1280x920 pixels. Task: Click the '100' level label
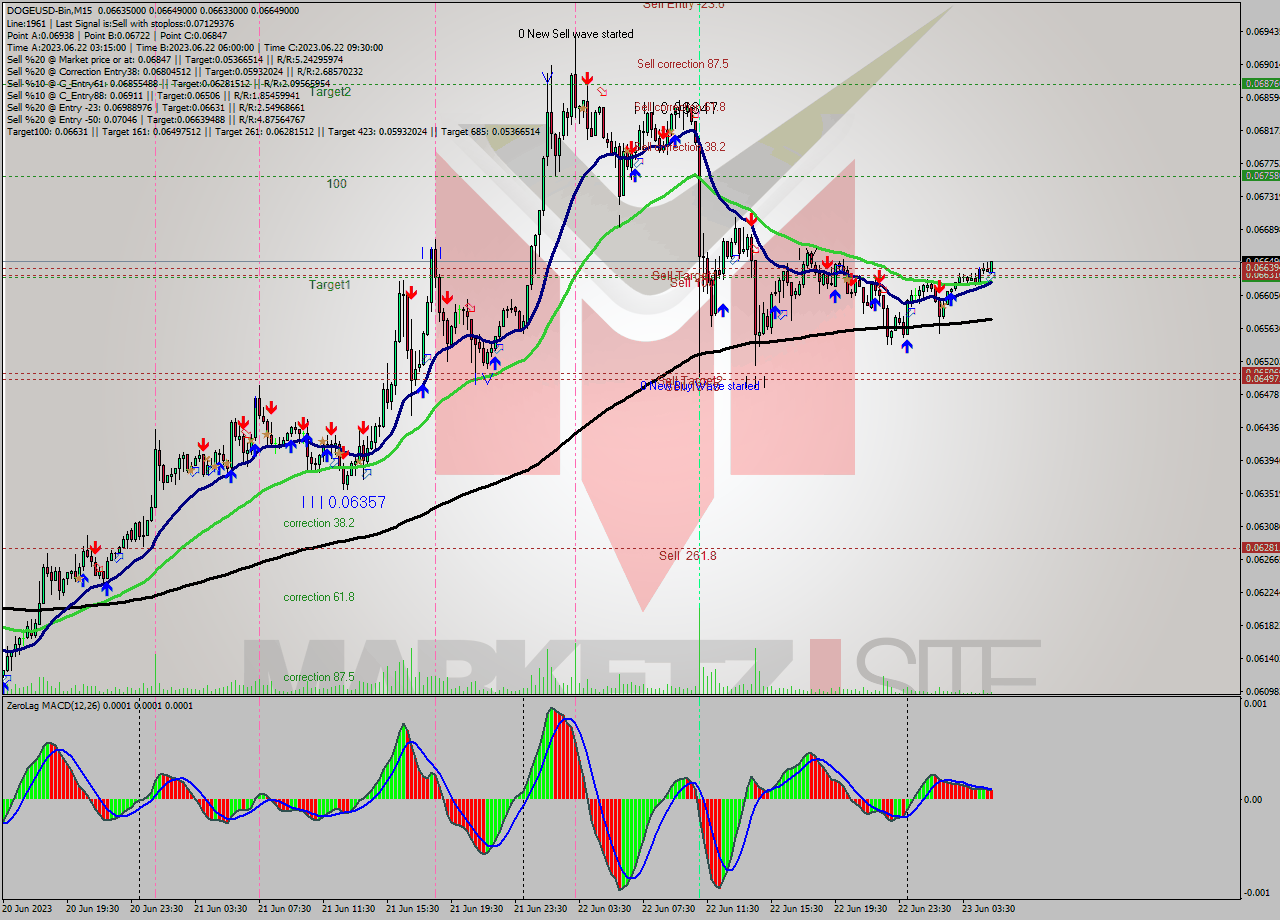(337, 184)
